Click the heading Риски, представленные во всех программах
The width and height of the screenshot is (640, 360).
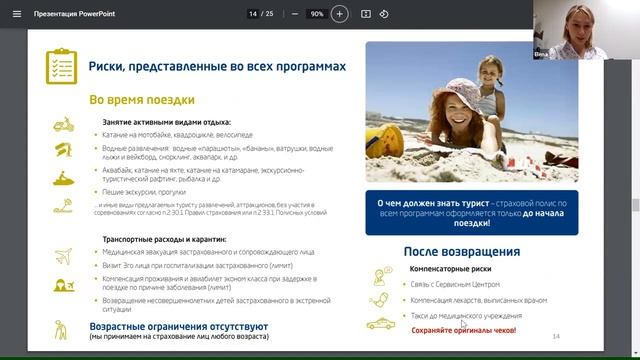coord(217,66)
